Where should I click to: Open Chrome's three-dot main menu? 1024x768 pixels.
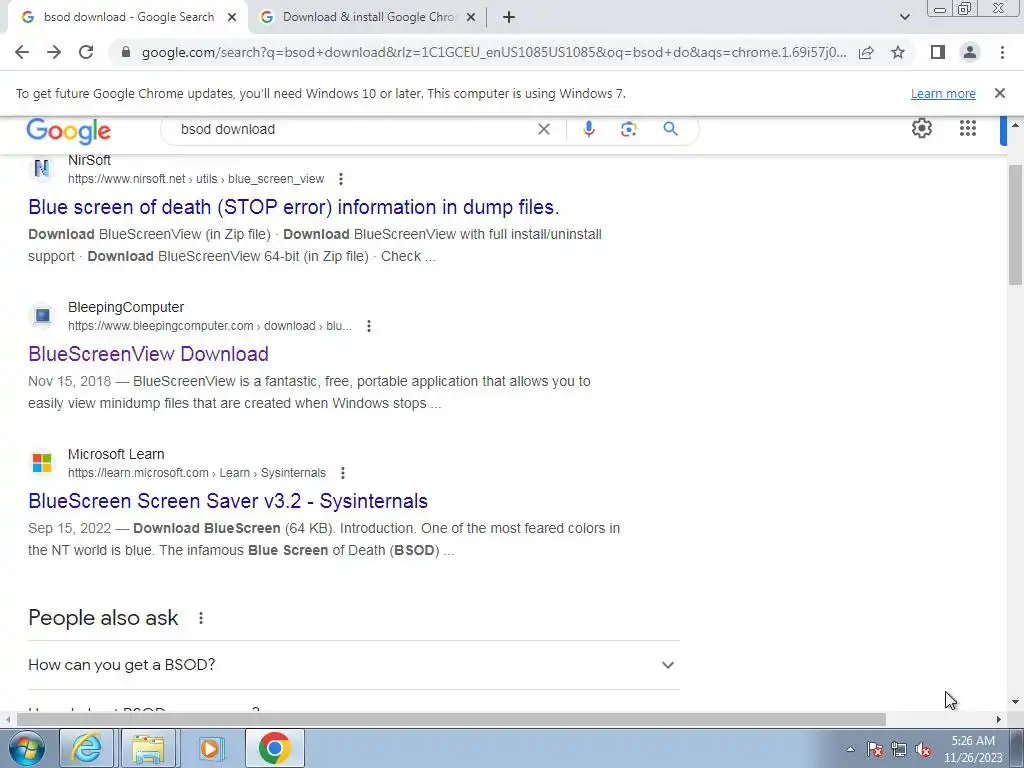[x=1002, y=52]
